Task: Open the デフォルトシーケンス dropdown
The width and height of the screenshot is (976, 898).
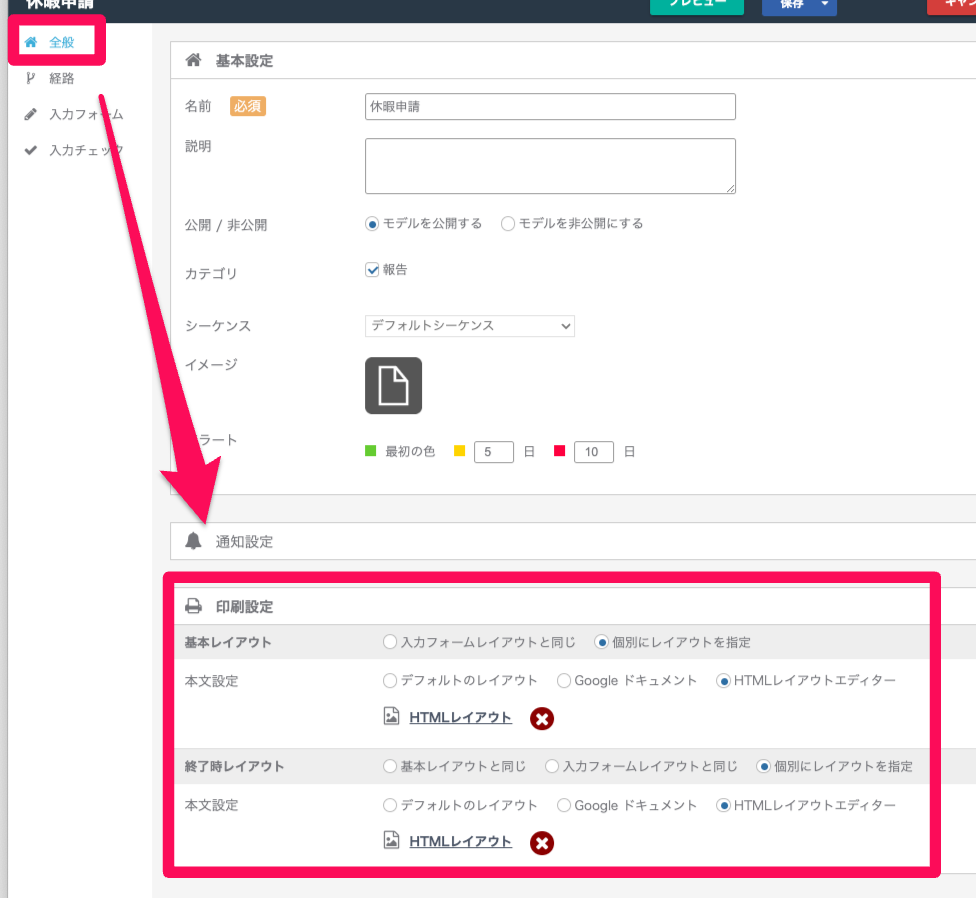Action: click(470, 326)
